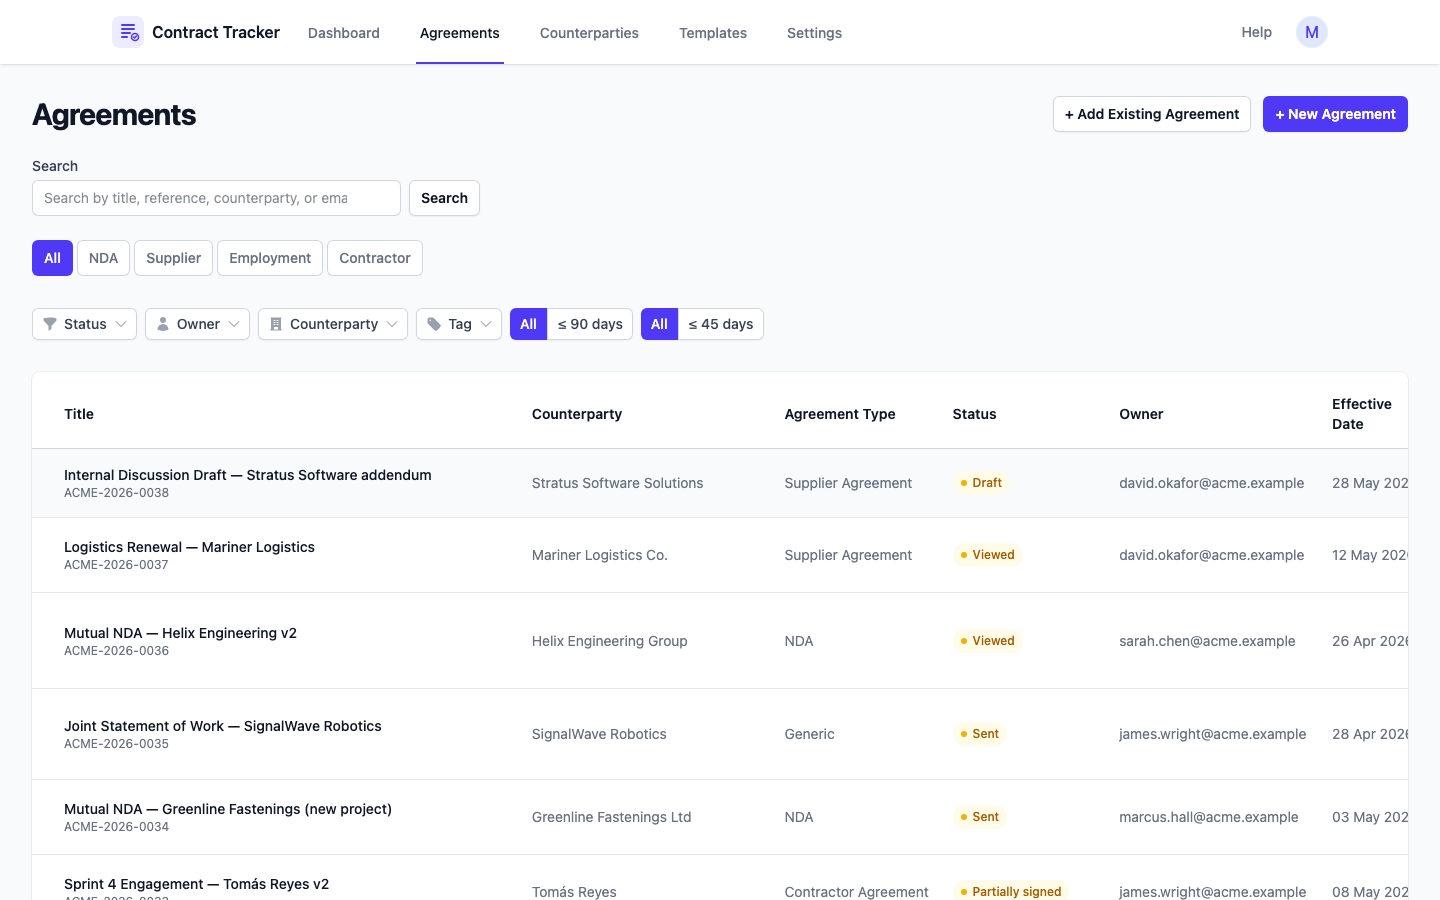1440x900 pixels.
Task: Open the profile avatar labeled M
Action: pyautogui.click(x=1311, y=32)
